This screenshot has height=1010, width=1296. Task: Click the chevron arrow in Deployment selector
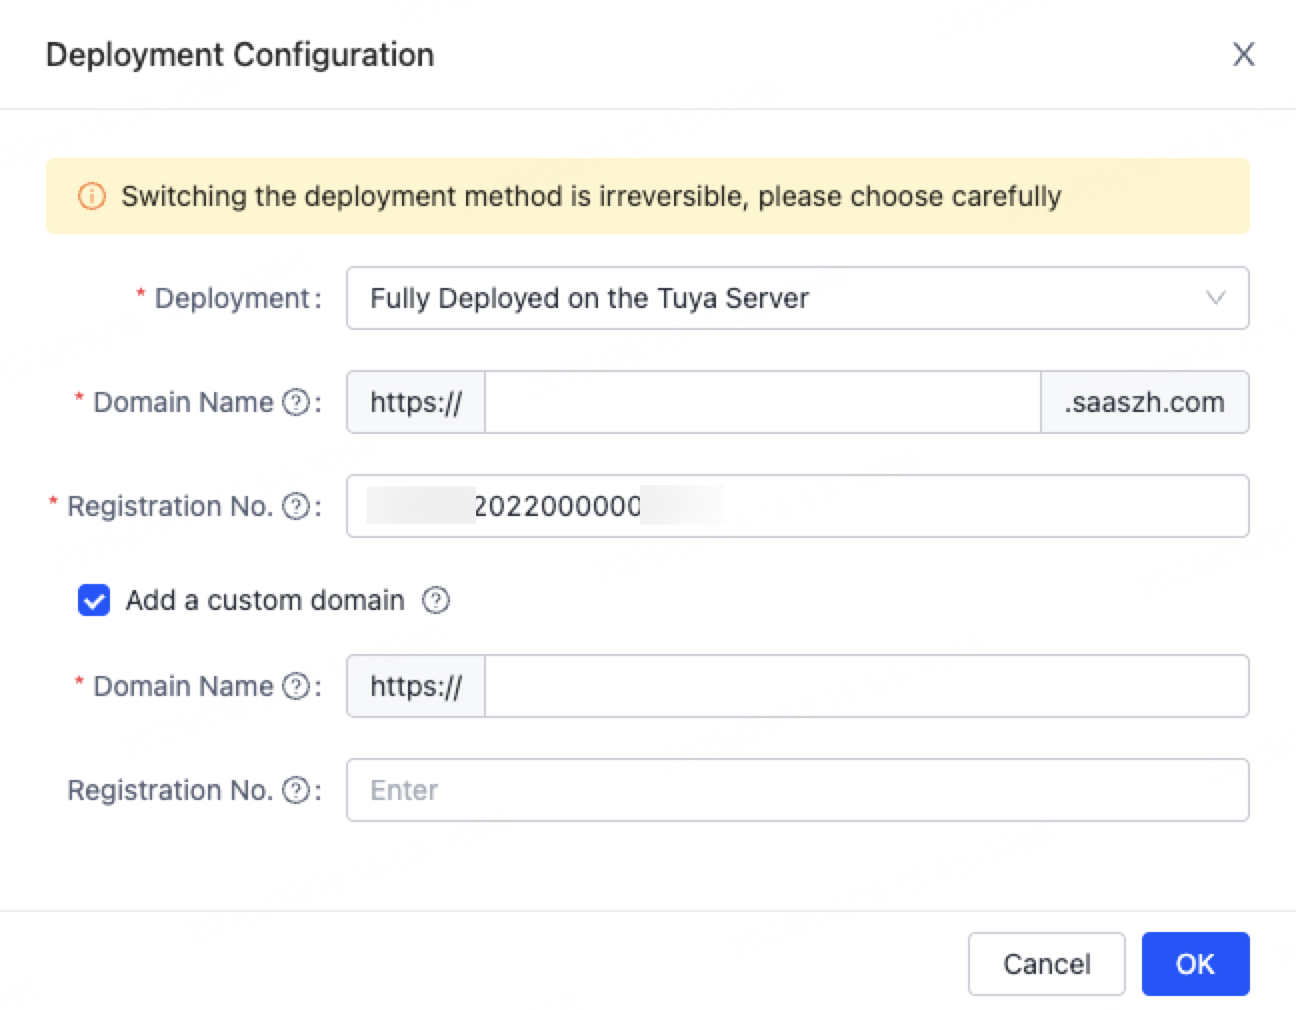(1215, 298)
